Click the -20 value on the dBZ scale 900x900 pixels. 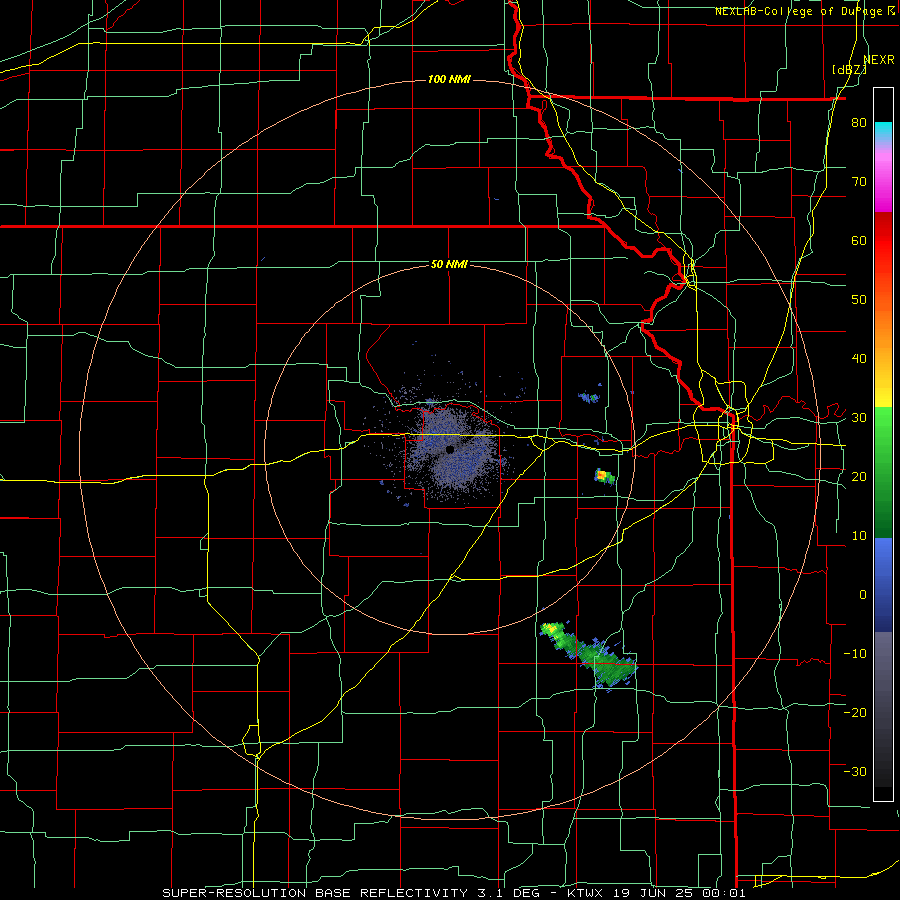tap(855, 713)
